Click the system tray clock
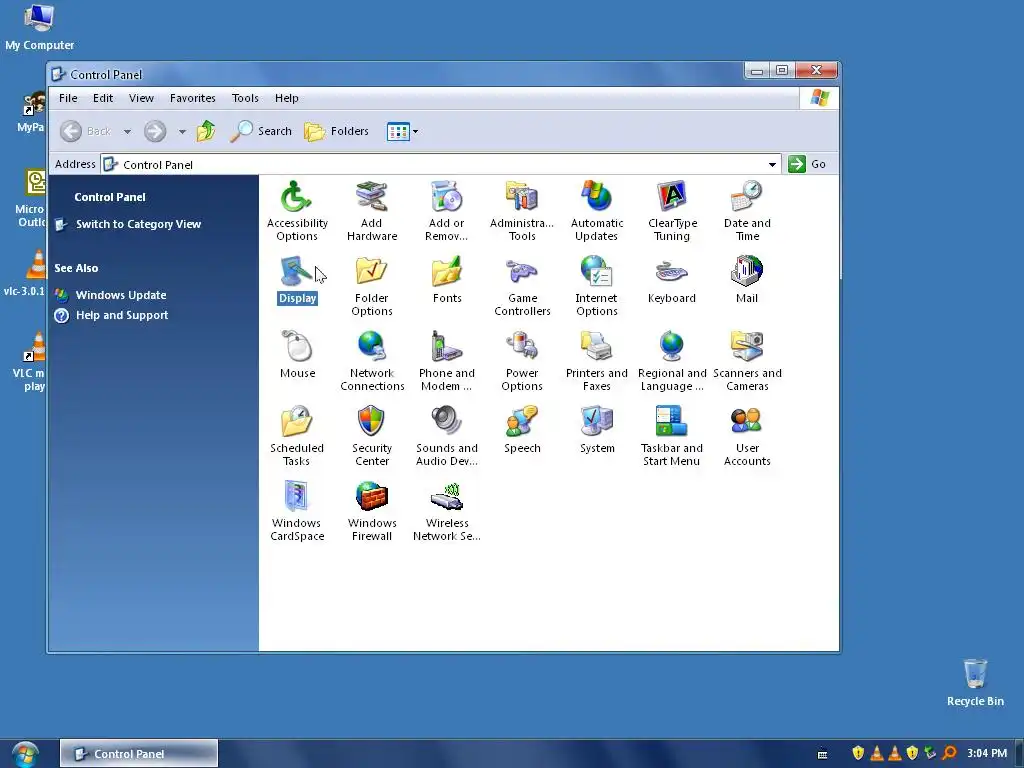1024x768 pixels. [x=987, y=754]
